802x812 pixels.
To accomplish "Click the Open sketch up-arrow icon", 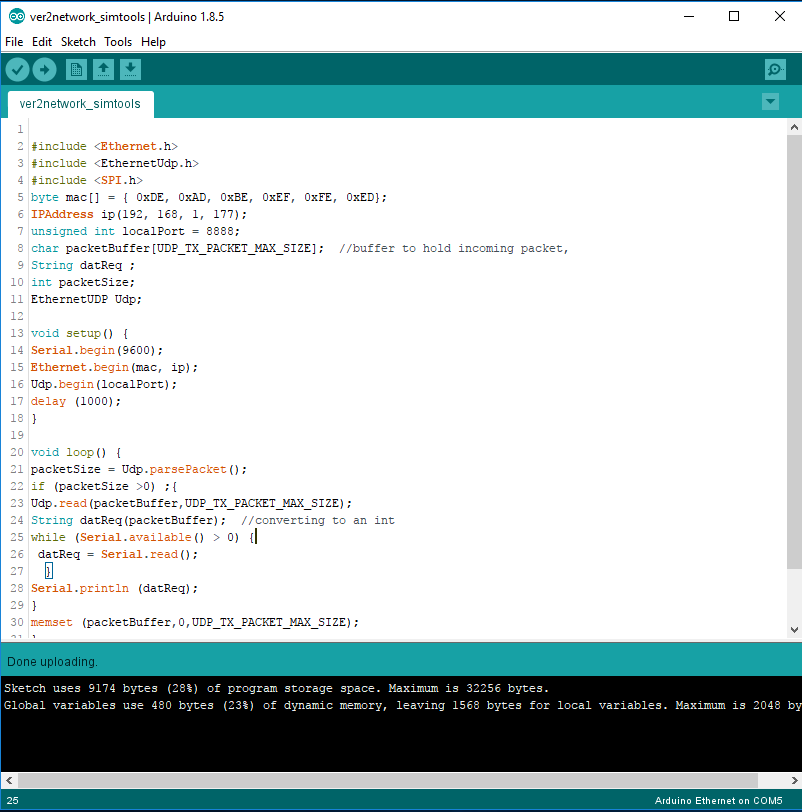I will (x=104, y=69).
